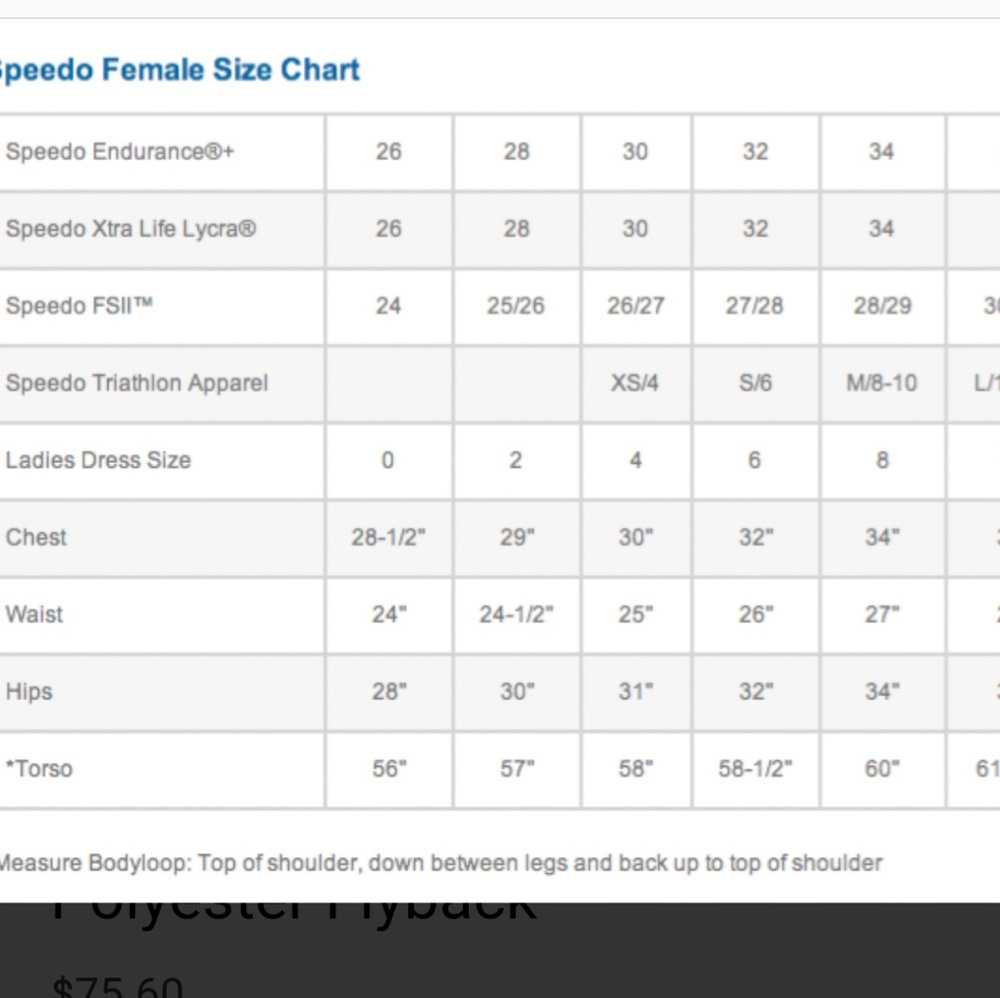
Task: Select the S/6 triathlon size cell
Action: pyautogui.click(x=755, y=383)
